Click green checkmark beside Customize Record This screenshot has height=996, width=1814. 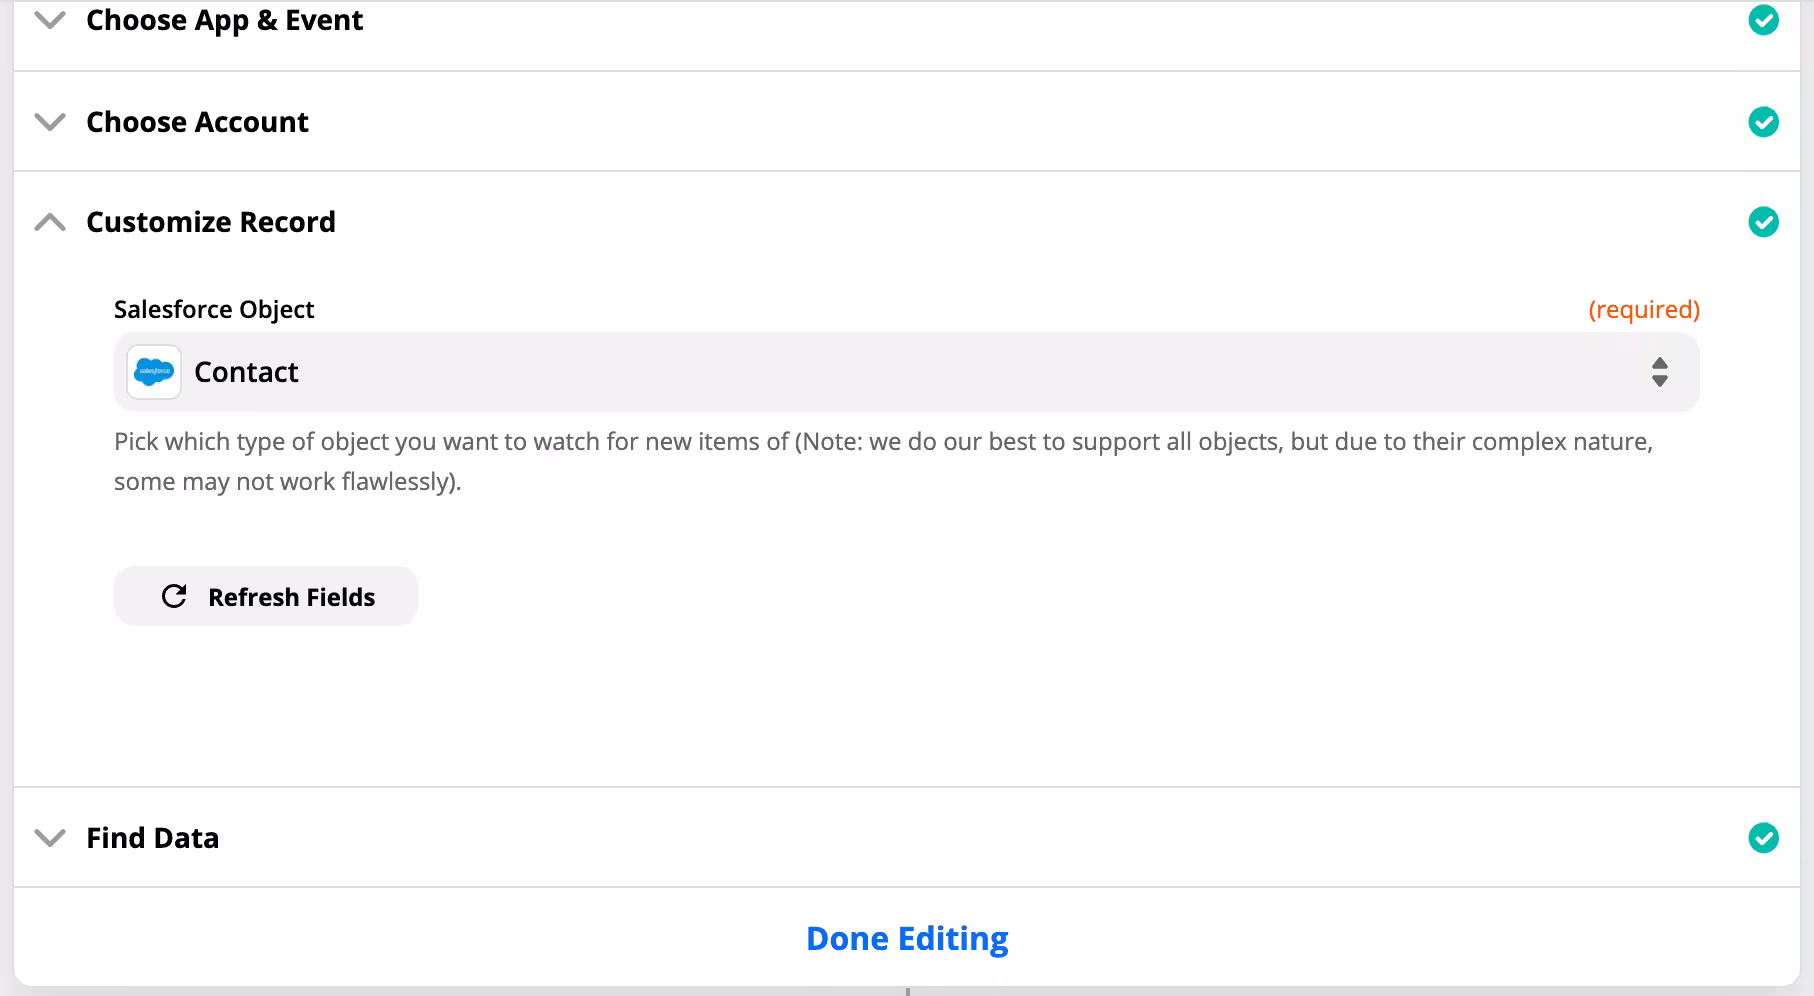[x=1763, y=222]
